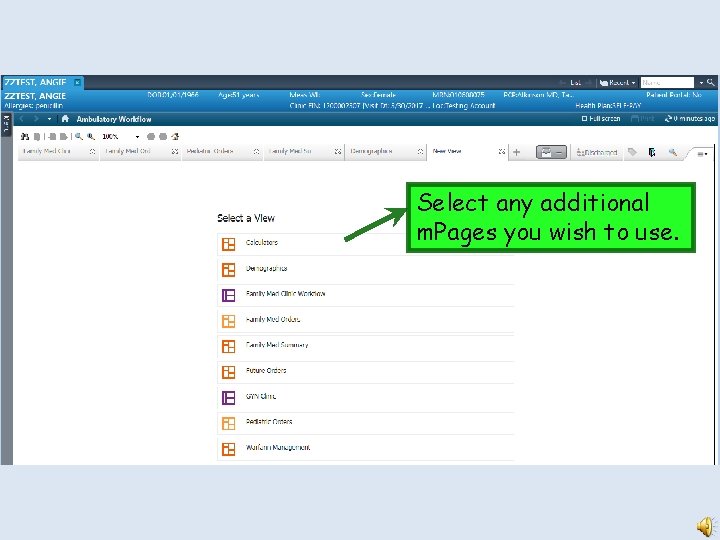This screenshot has height=540, width=720.
Task: Switch to the Pediatric Orders tab
Action: [x=222, y=152]
